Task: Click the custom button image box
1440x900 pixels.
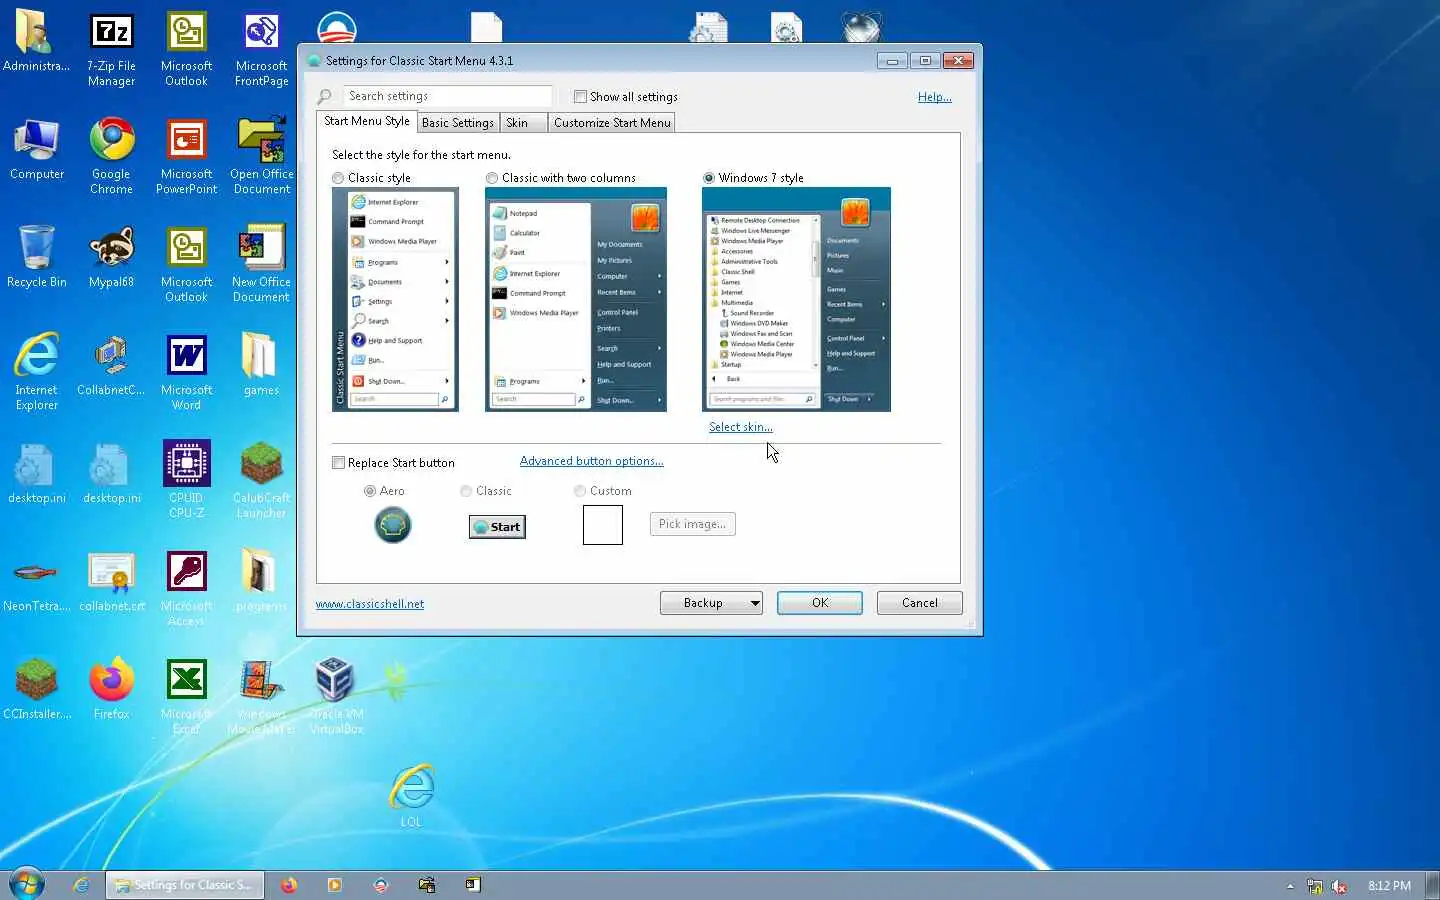Action: 603,525
